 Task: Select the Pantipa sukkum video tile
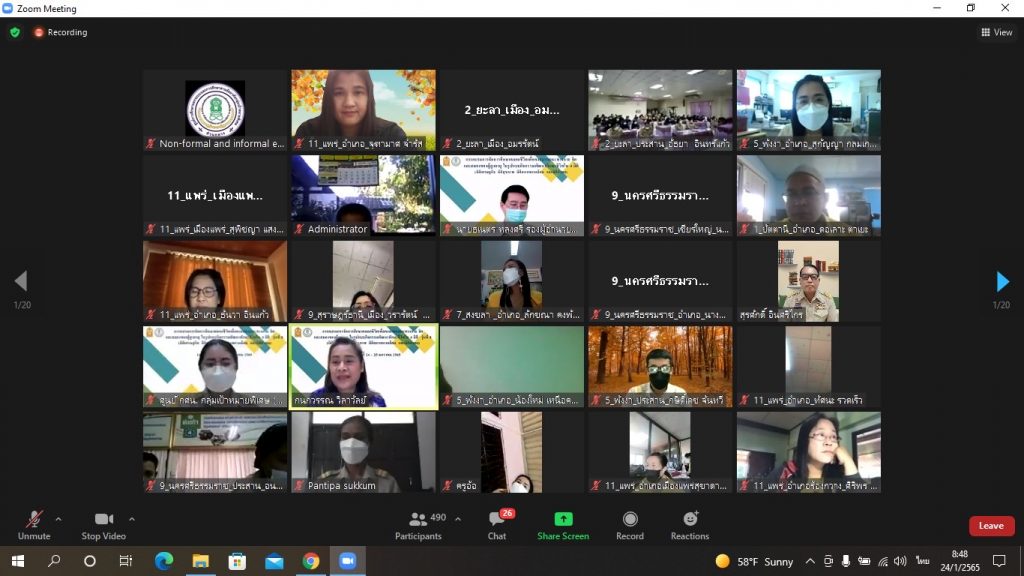click(364, 453)
